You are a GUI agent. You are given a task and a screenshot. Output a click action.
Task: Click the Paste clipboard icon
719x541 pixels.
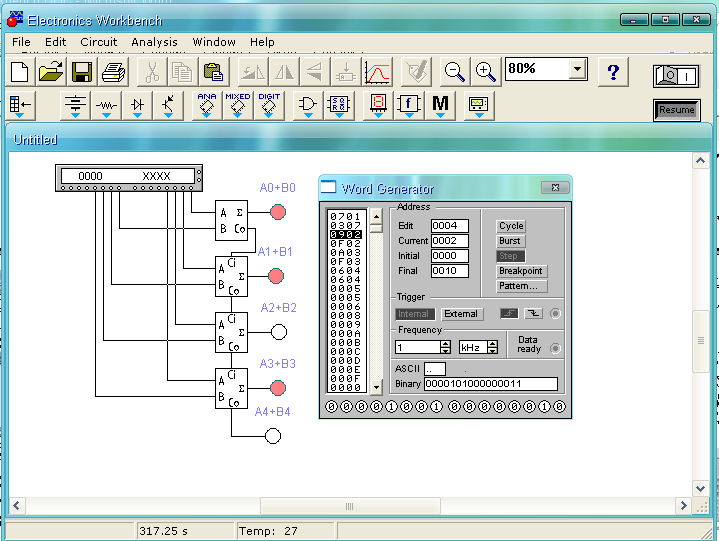pyautogui.click(x=213, y=72)
